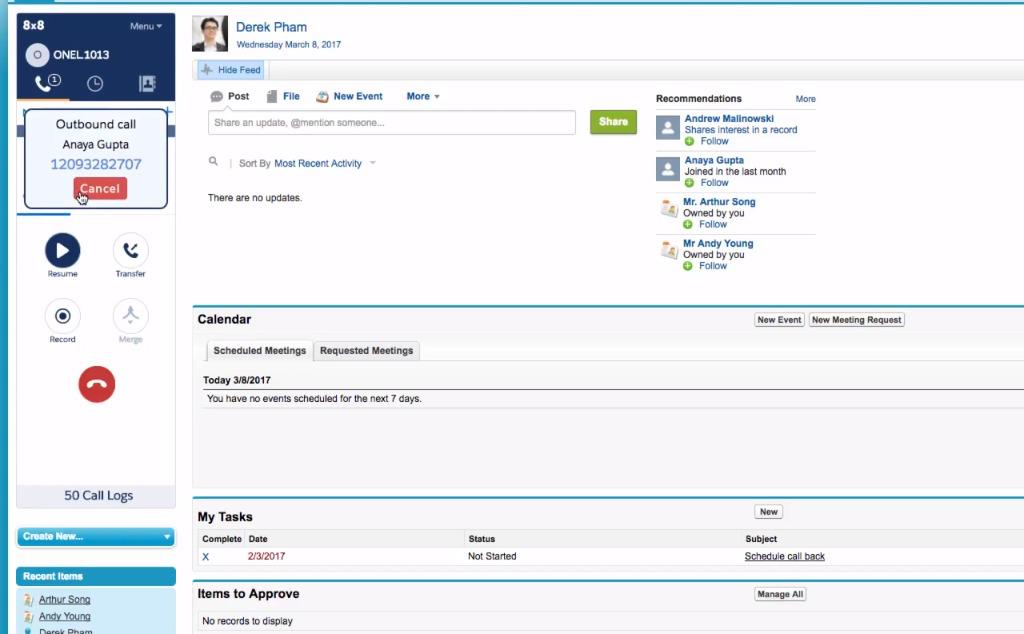Open the call history clock icon
This screenshot has width=1024, height=634.
click(x=95, y=84)
